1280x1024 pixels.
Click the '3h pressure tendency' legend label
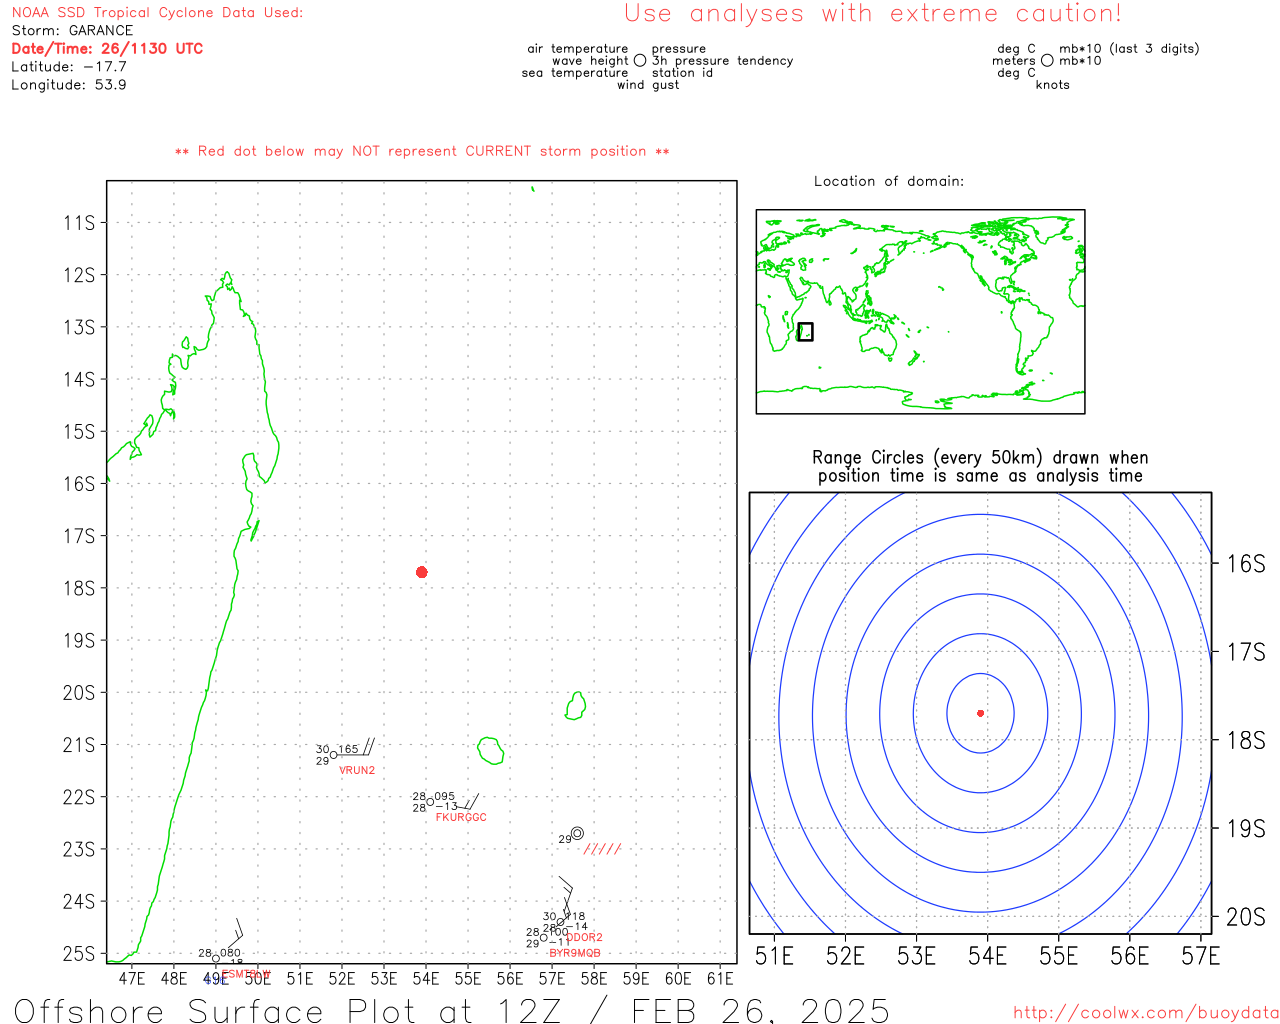(723, 61)
